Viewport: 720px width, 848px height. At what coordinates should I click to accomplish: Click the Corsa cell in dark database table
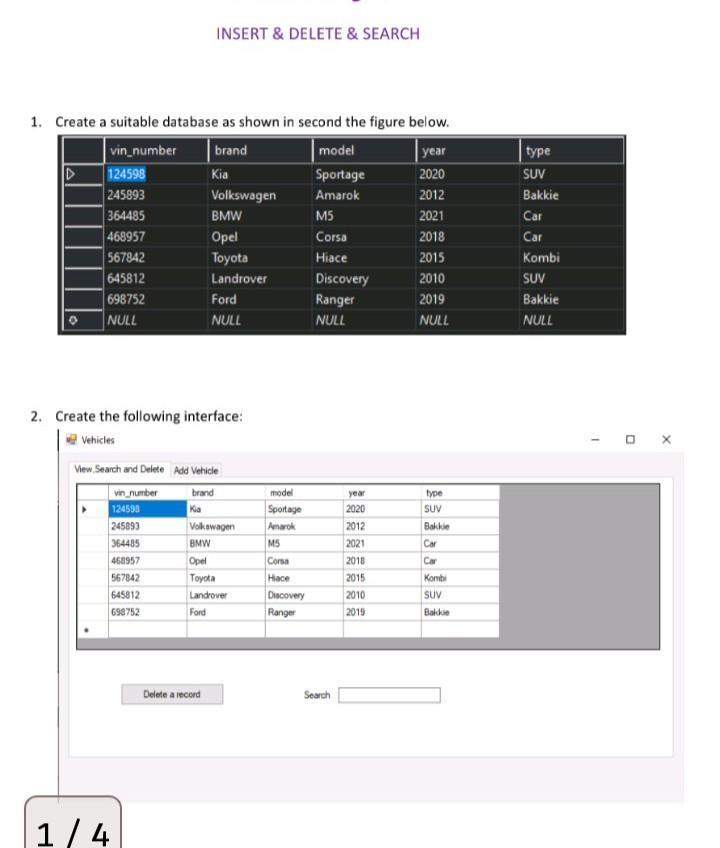pos(364,237)
